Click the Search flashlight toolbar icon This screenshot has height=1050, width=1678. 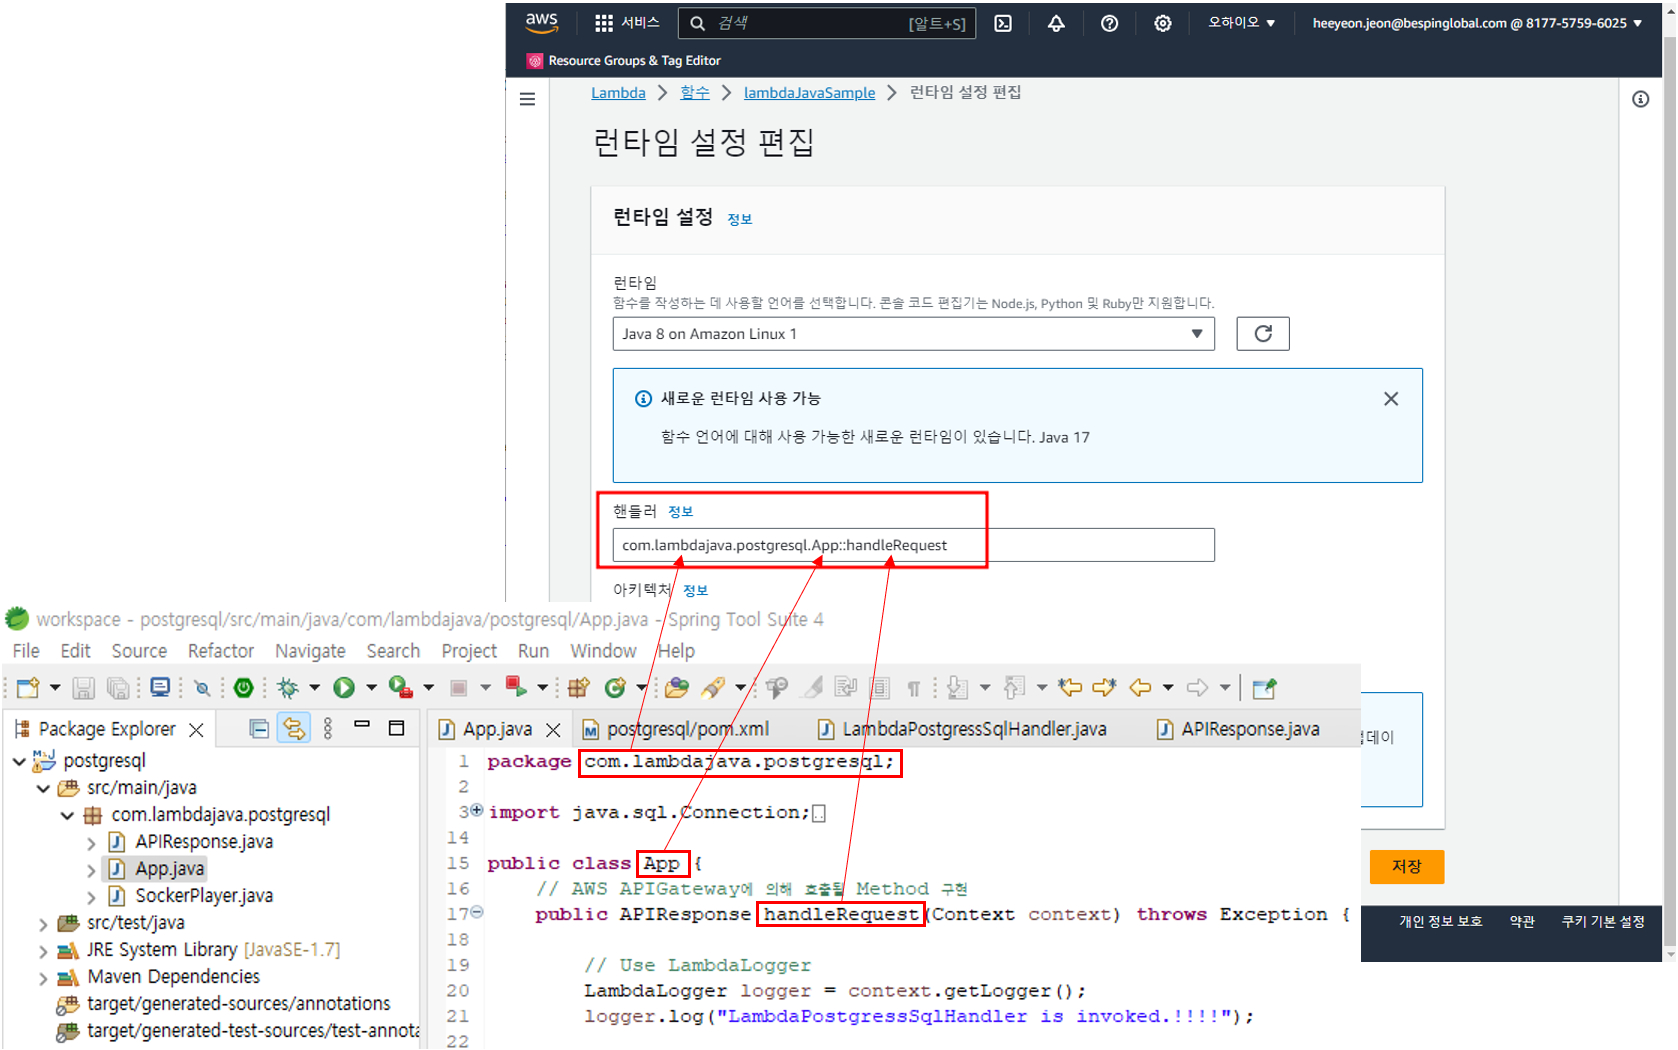(713, 688)
